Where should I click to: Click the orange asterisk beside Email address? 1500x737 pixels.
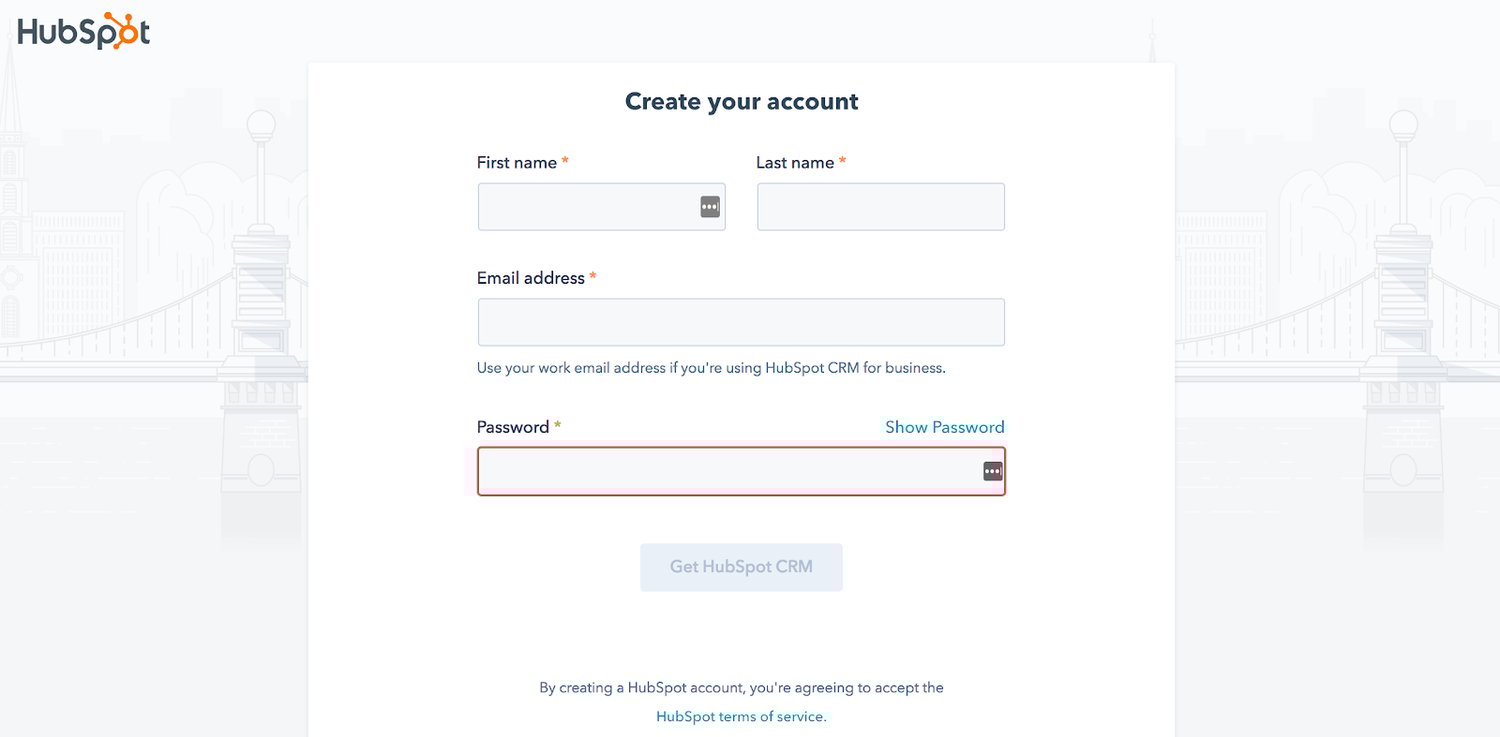point(593,277)
